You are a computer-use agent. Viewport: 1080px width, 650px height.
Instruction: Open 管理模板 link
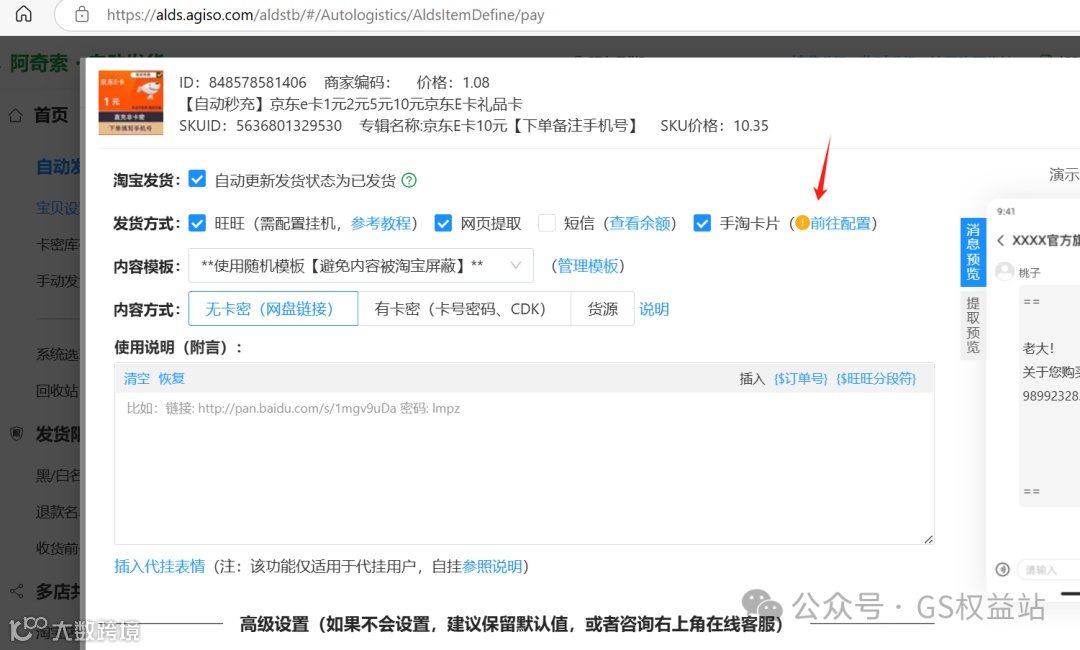coord(588,266)
